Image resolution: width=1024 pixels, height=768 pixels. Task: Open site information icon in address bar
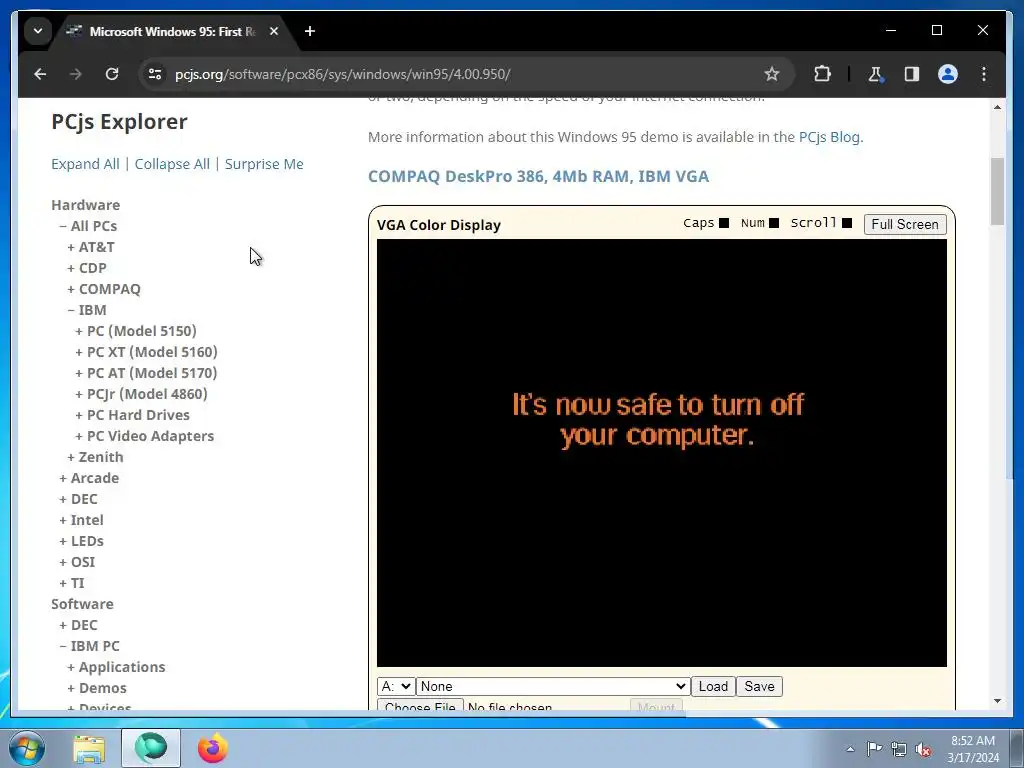coord(155,74)
